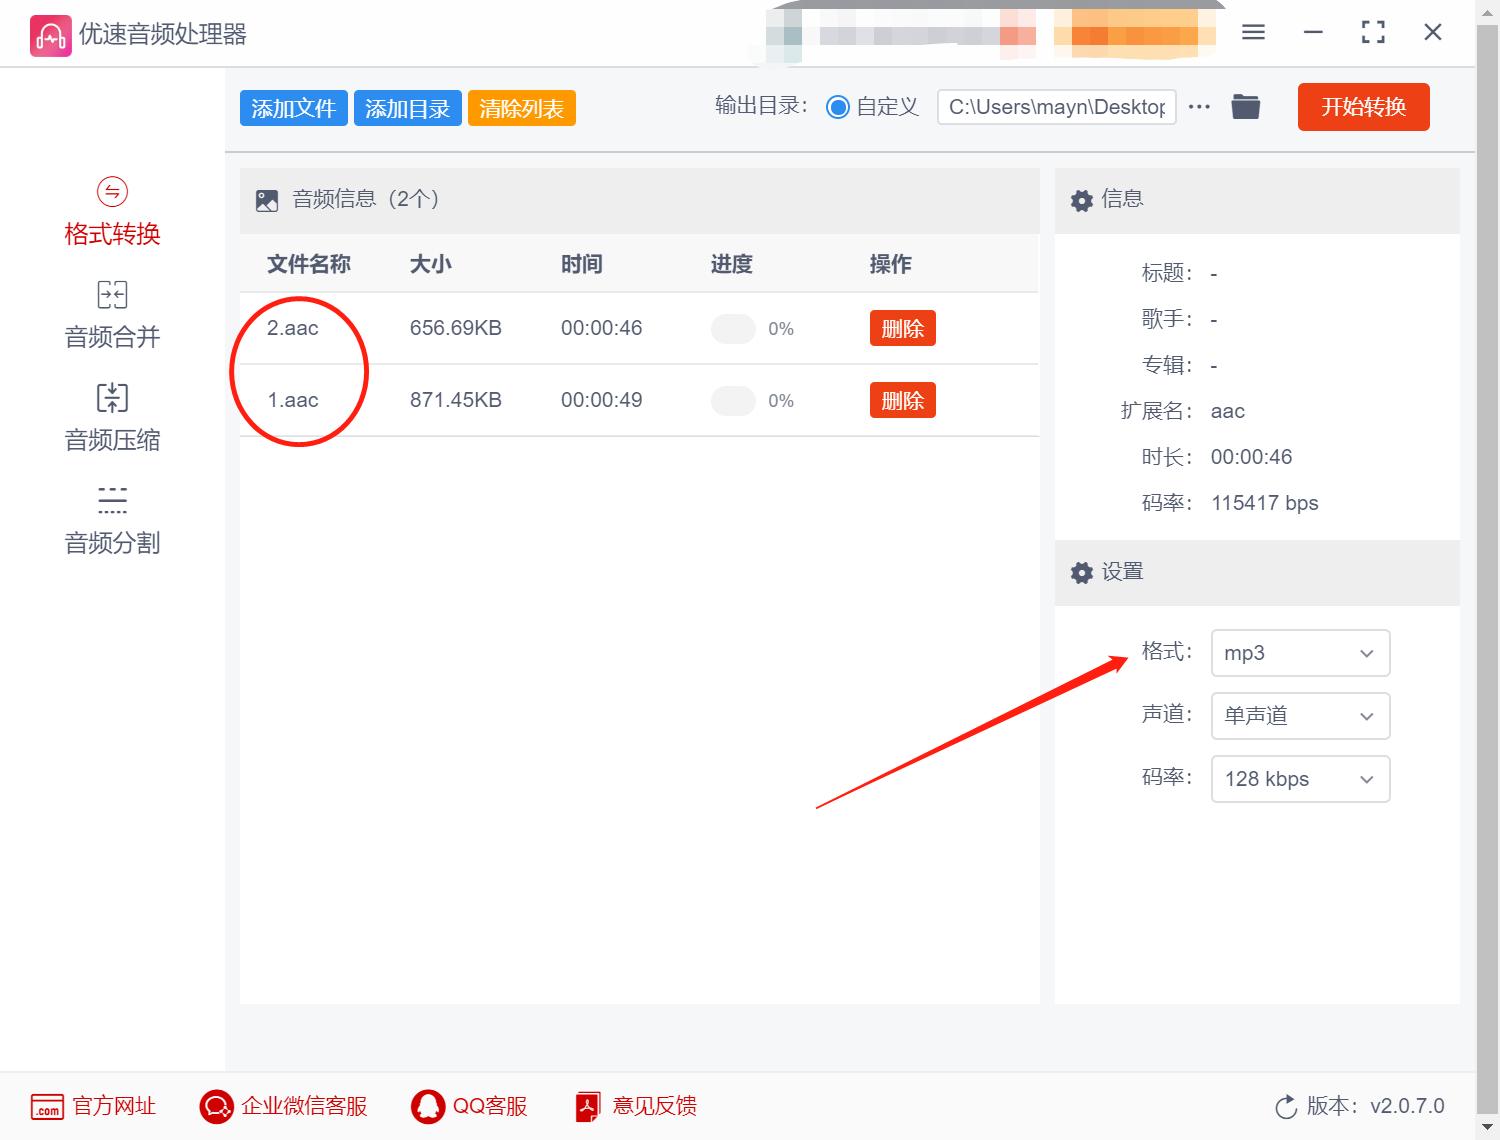The image size is (1500, 1140).
Task: Click 开始转换 to start conversion
Action: 1362,107
